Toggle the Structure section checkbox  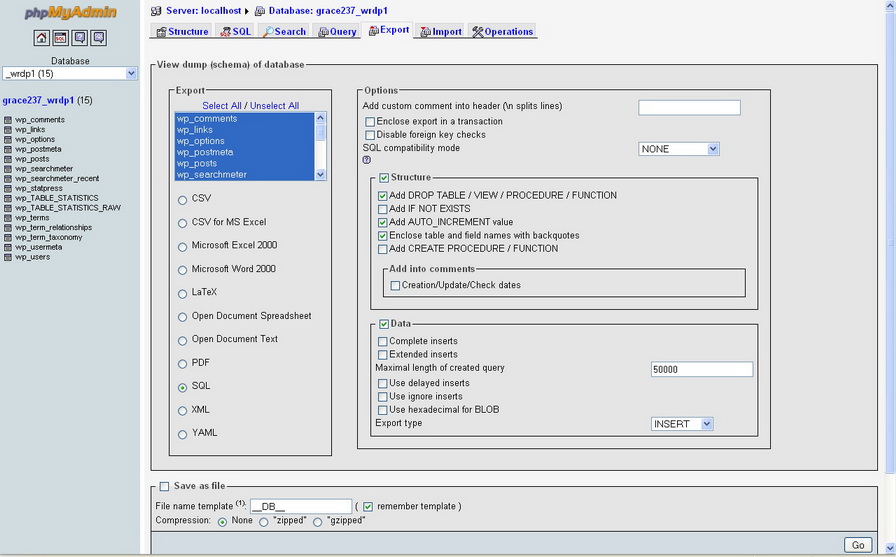[384, 178]
